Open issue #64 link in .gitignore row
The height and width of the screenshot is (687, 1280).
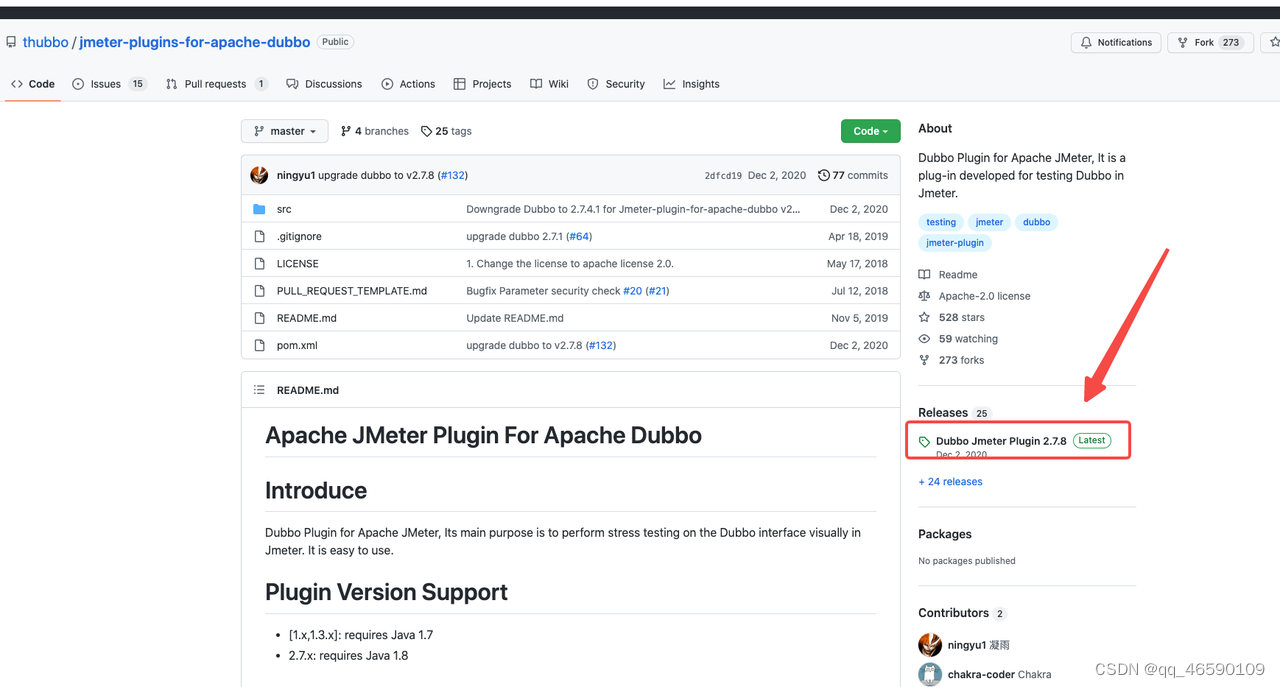click(579, 236)
